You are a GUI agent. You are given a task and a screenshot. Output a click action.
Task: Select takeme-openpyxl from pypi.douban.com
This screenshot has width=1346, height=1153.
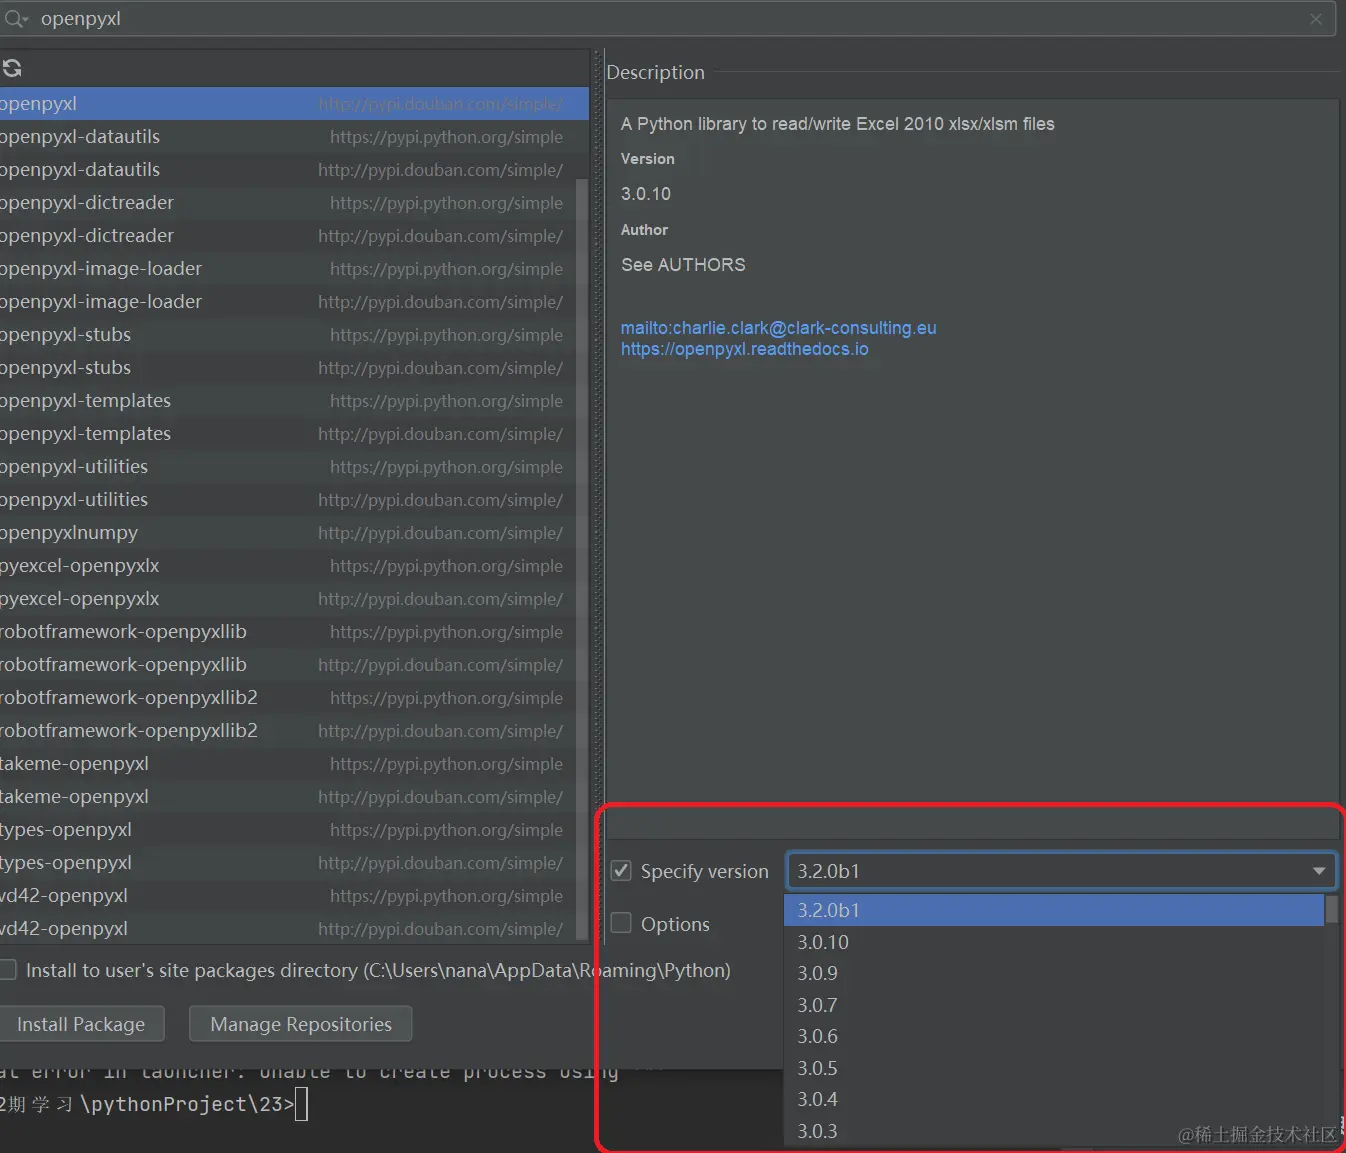click(288, 797)
